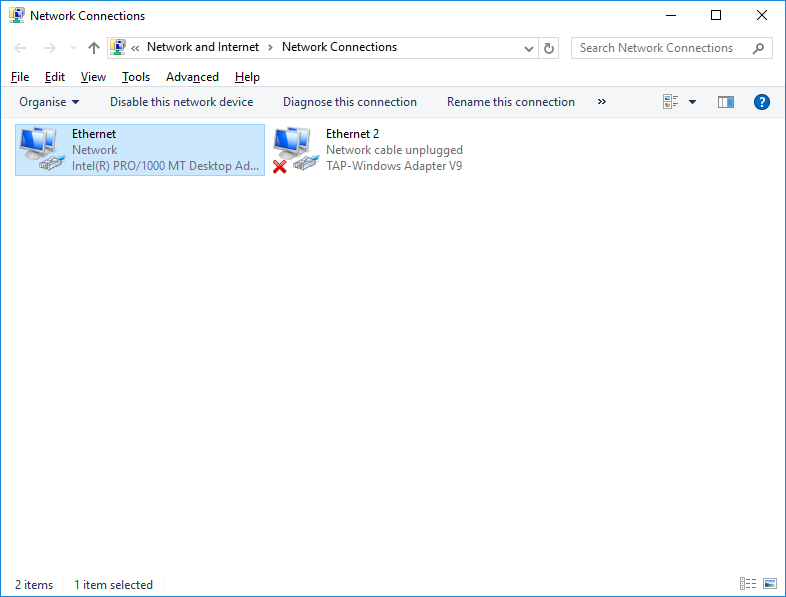Click the Back navigation arrow
The width and height of the screenshot is (786, 597).
click(21, 48)
